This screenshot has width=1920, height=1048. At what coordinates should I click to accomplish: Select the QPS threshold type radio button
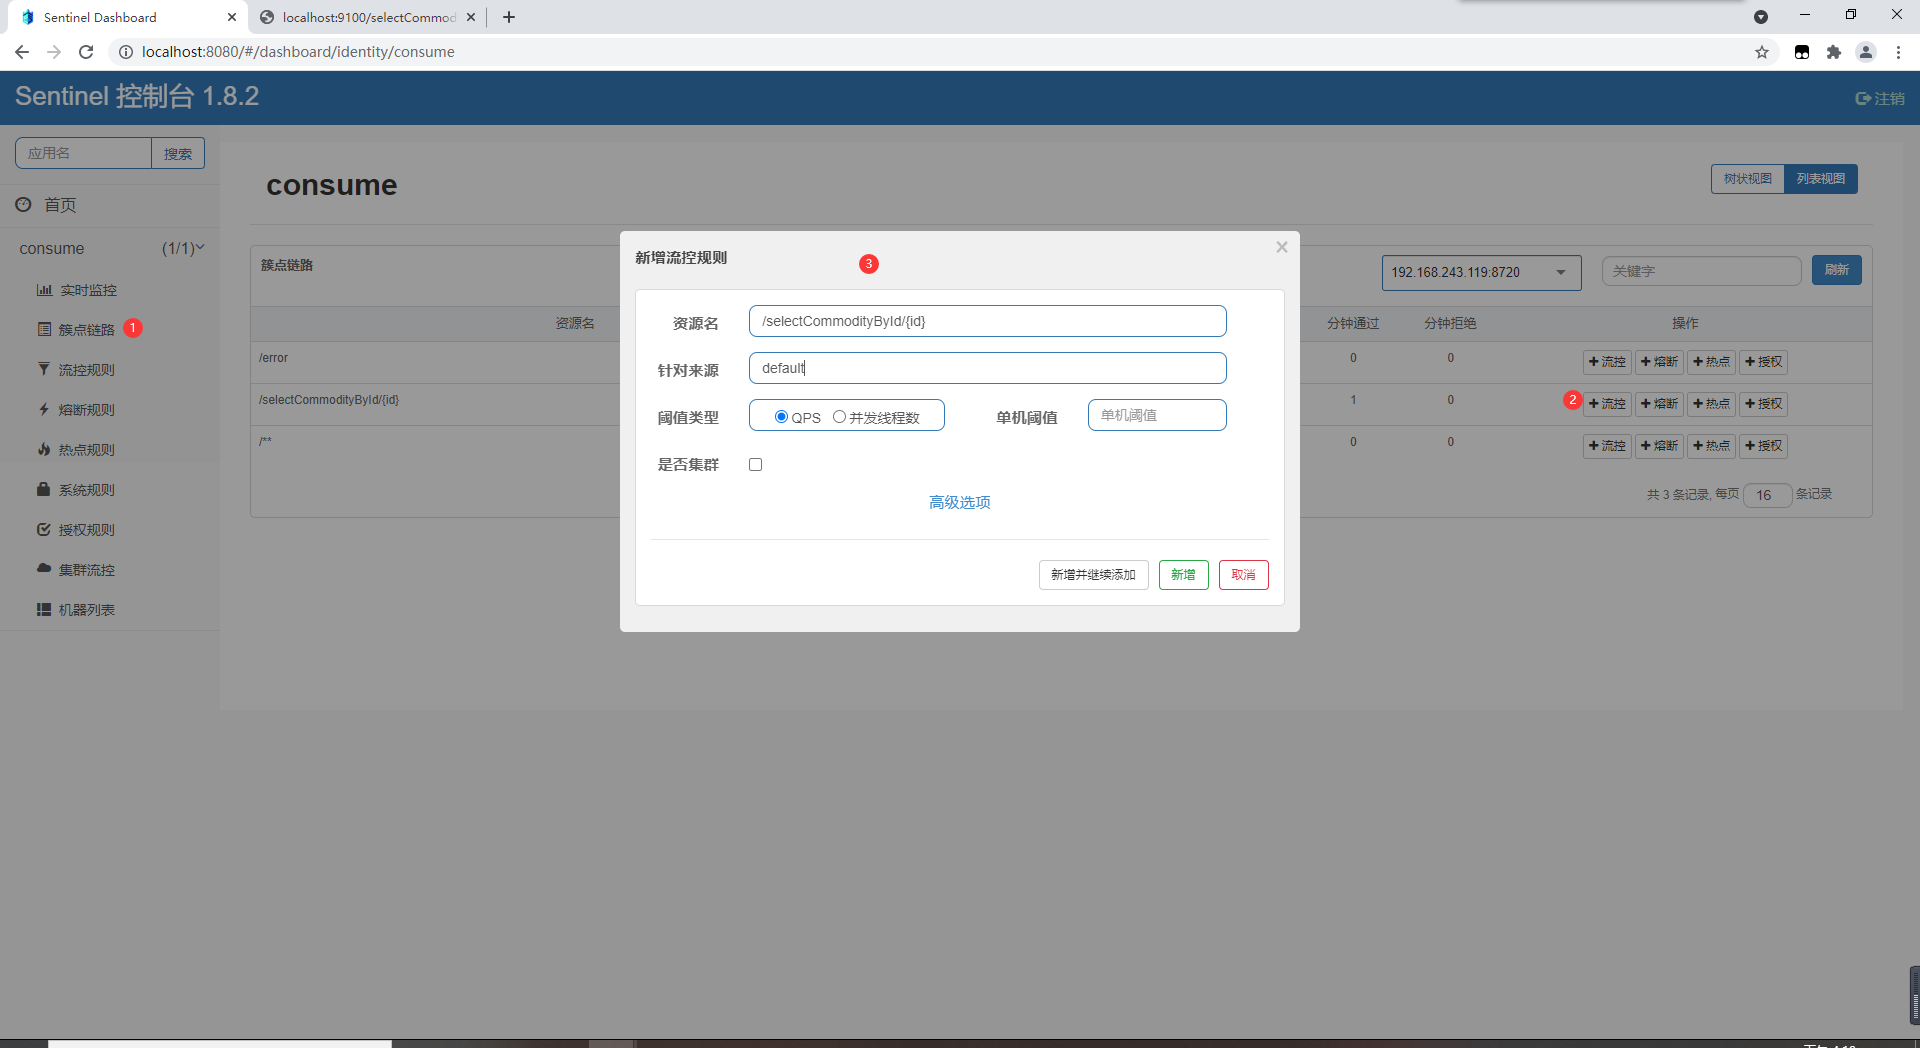point(781,417)
